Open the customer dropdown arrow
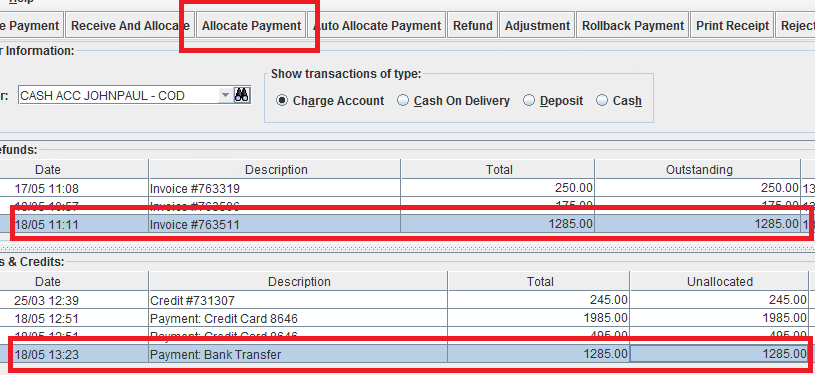Image resolution: width=815 pixels, height=375 pixels. pyautogui.click(x=225, y=95)
